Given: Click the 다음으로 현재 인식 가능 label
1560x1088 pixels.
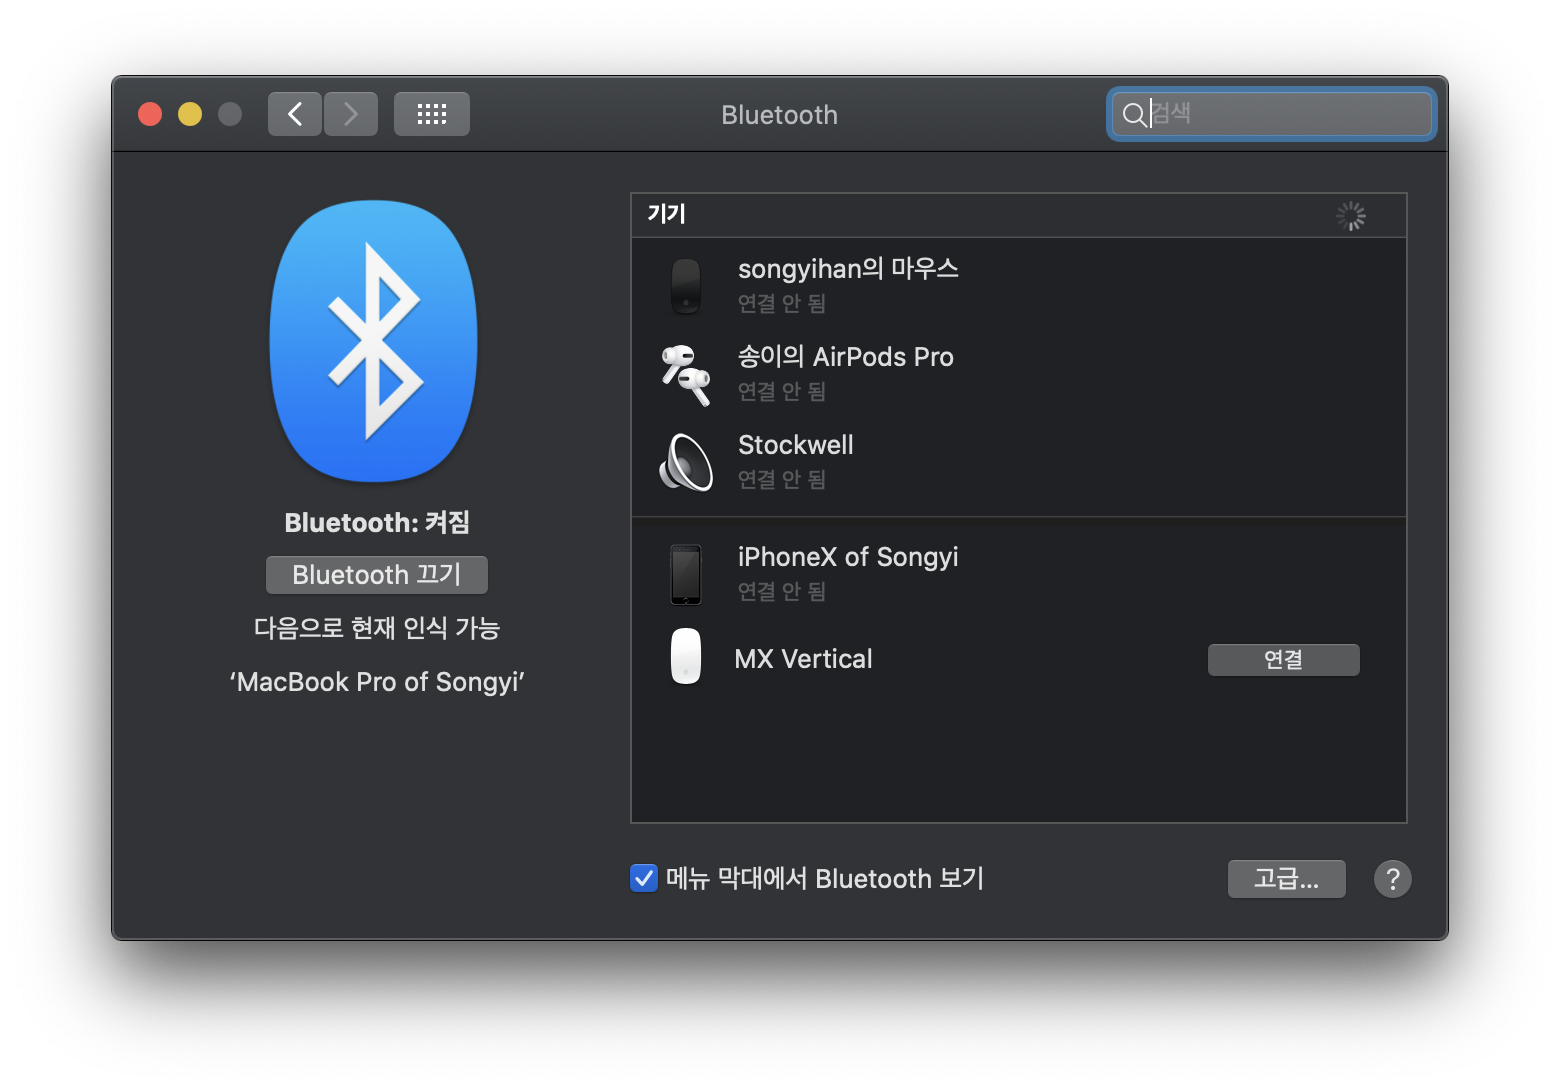Looking at the screenshot, I should pyautogui.click(x=377, y=628).
